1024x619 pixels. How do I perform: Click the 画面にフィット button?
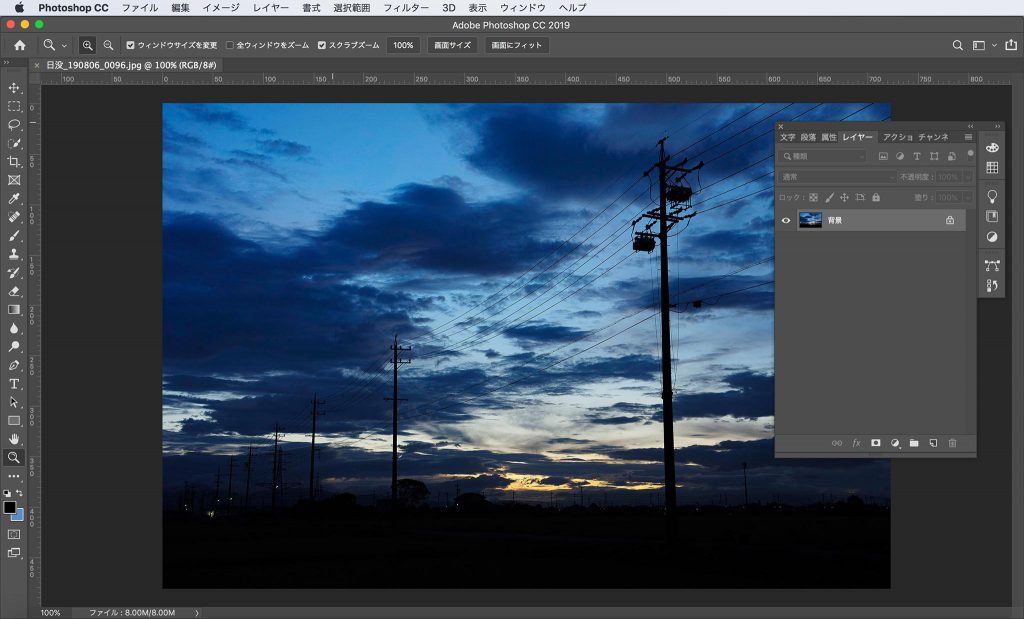(x=517, y=45)
